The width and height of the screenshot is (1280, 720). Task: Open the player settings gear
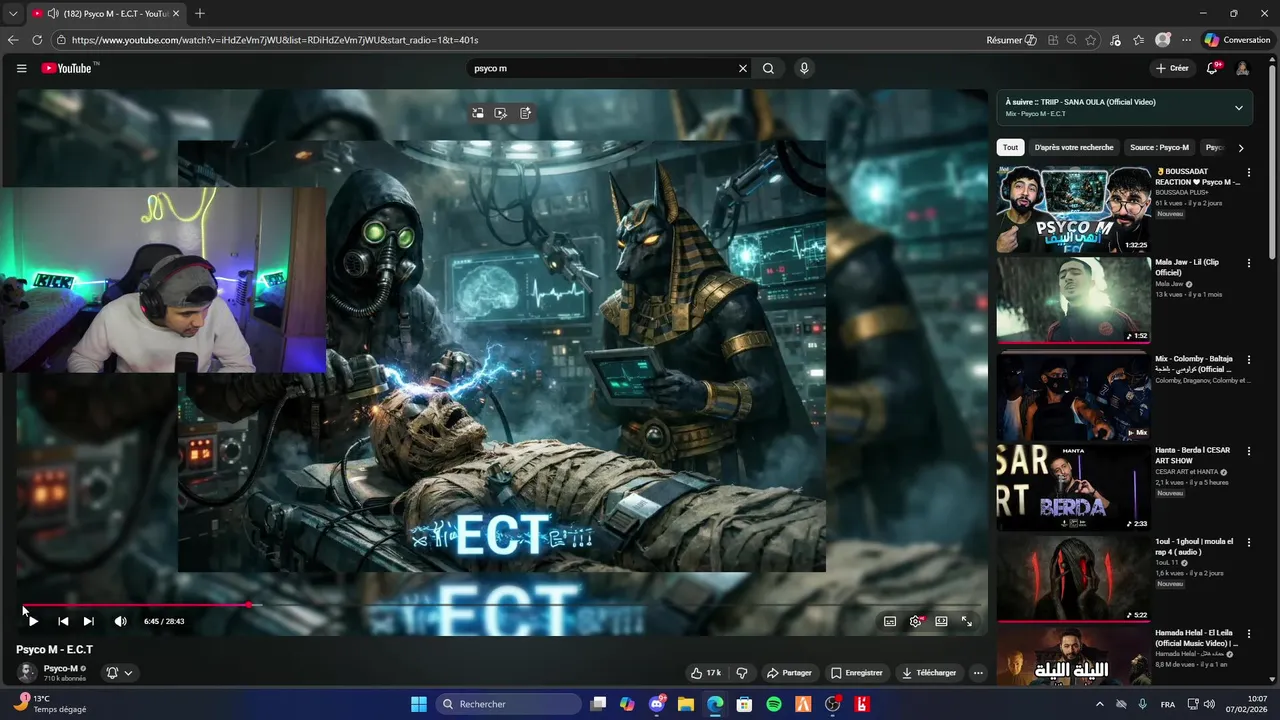click(x=915, y=621)
